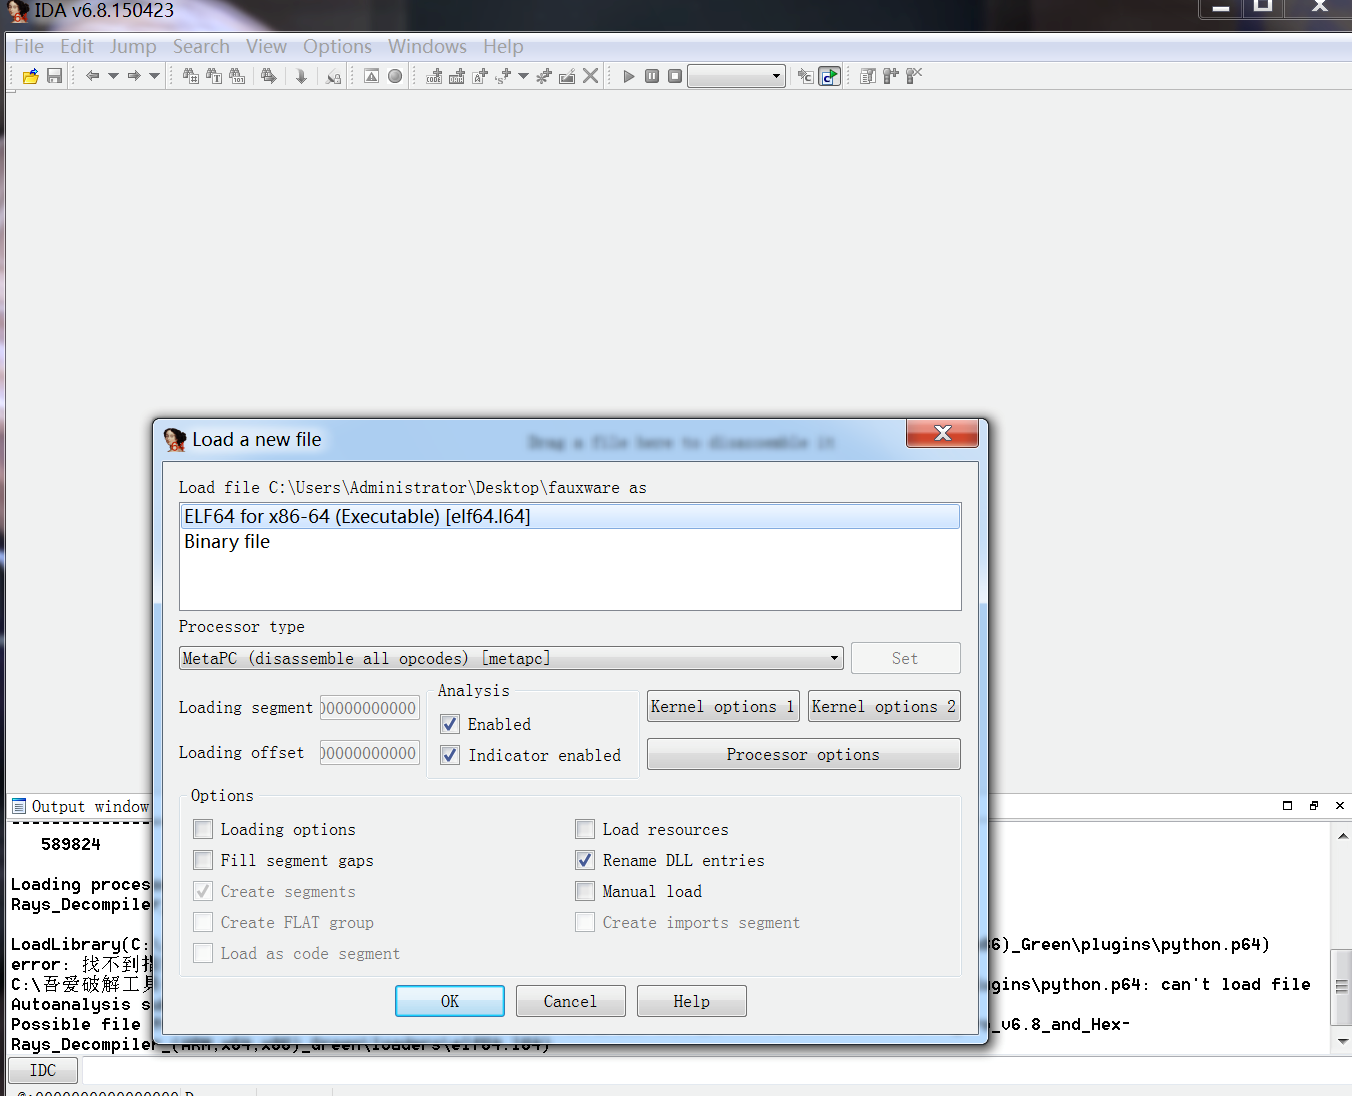Uncheck Rename DLL entries checkbox
The image size is (1352, 1096).
585,860
